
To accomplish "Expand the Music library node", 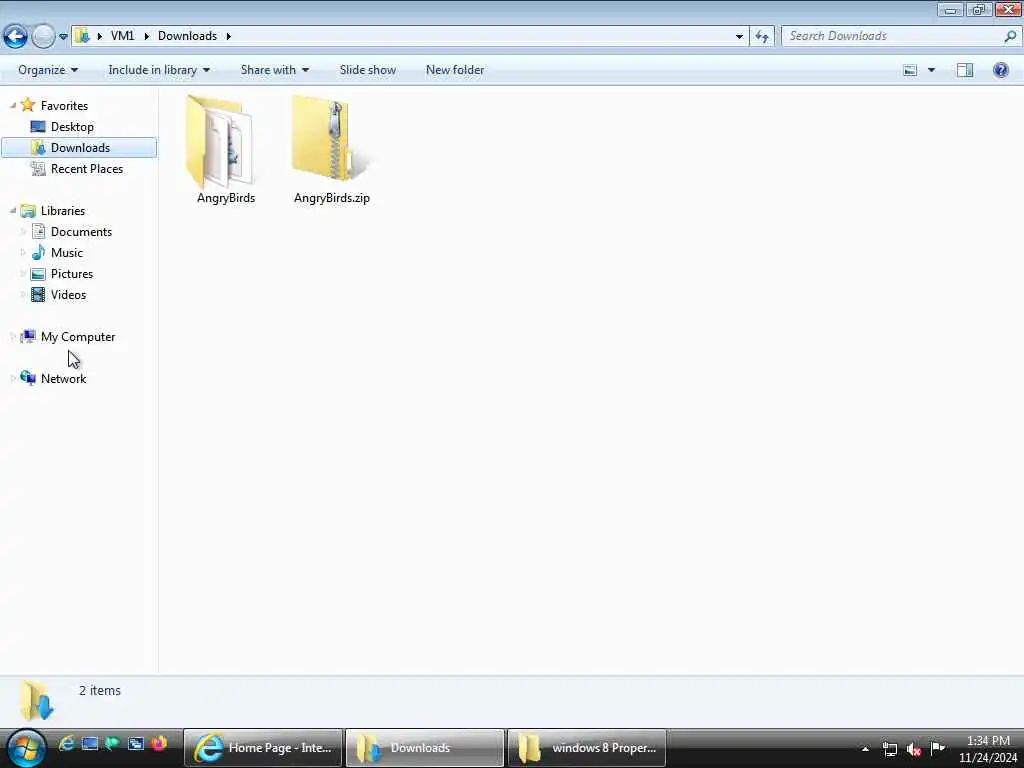I will (23, 253).
